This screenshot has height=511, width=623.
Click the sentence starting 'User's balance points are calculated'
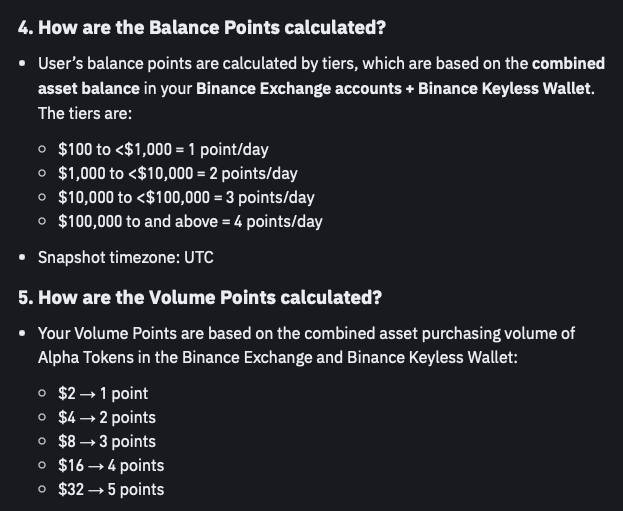(321, 88)
